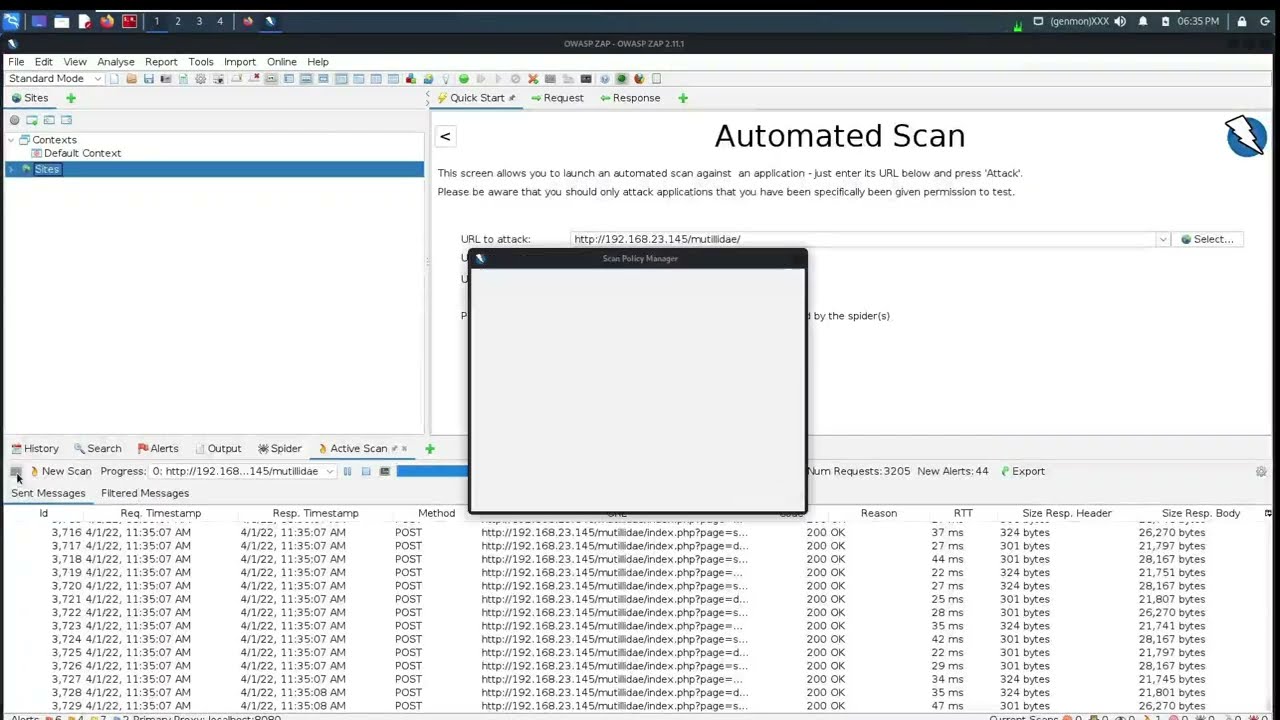The image size is (1280, 720).
Task: Click the green plus next to Response tab
Action: pos(683,98)
